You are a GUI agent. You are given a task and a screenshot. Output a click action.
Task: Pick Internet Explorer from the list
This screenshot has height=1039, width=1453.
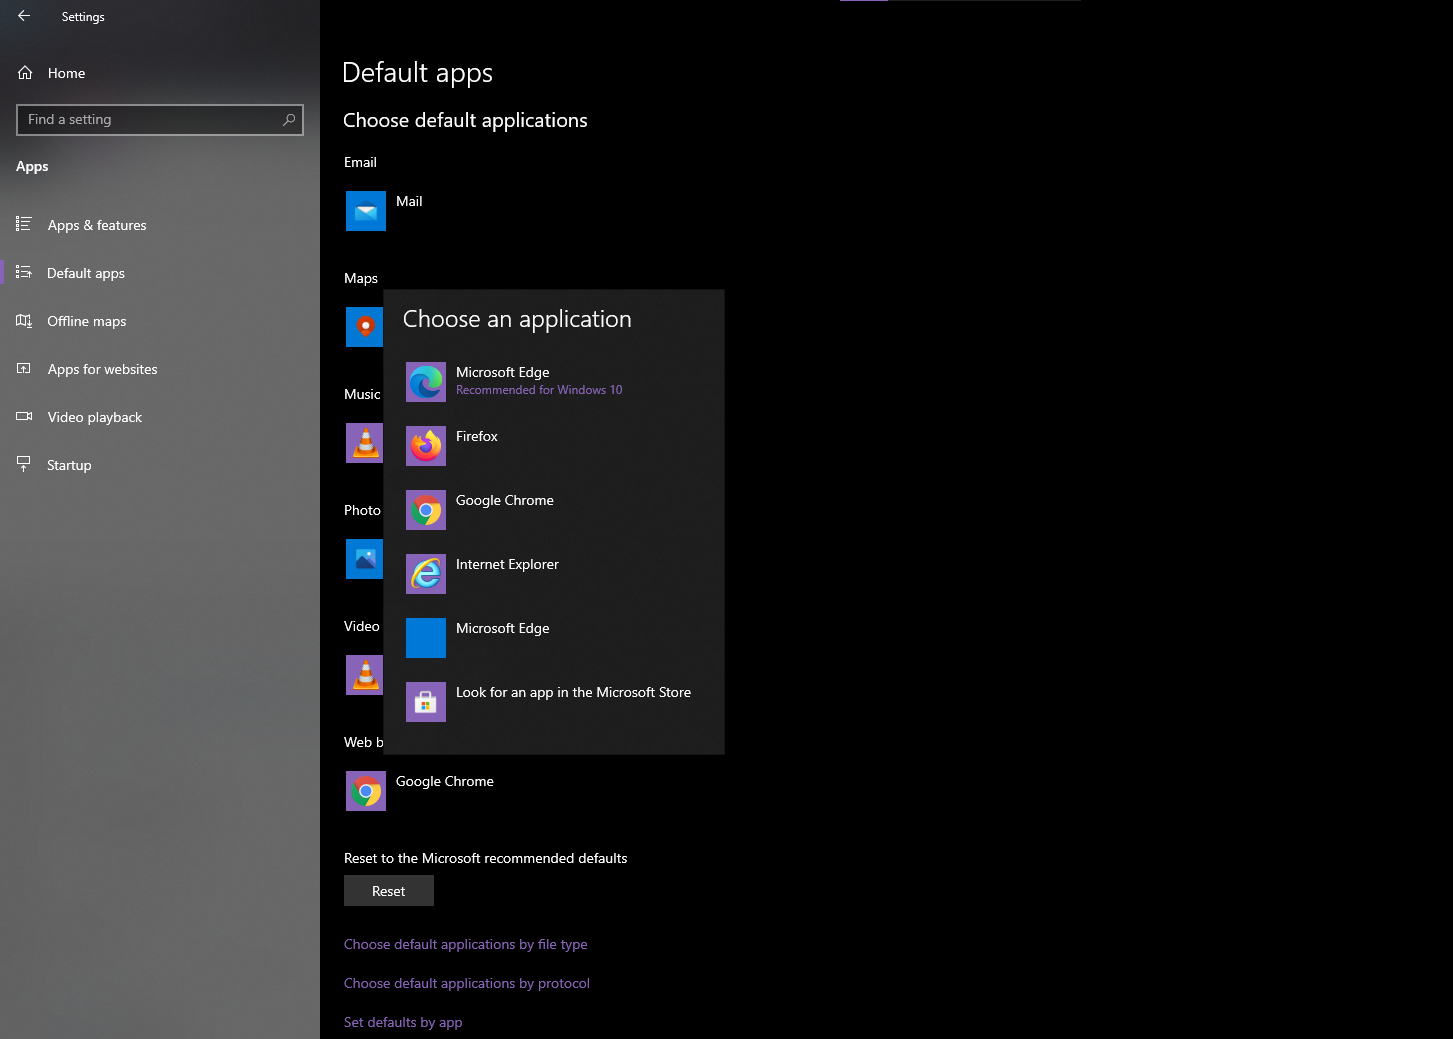click(x=506, y=573)
